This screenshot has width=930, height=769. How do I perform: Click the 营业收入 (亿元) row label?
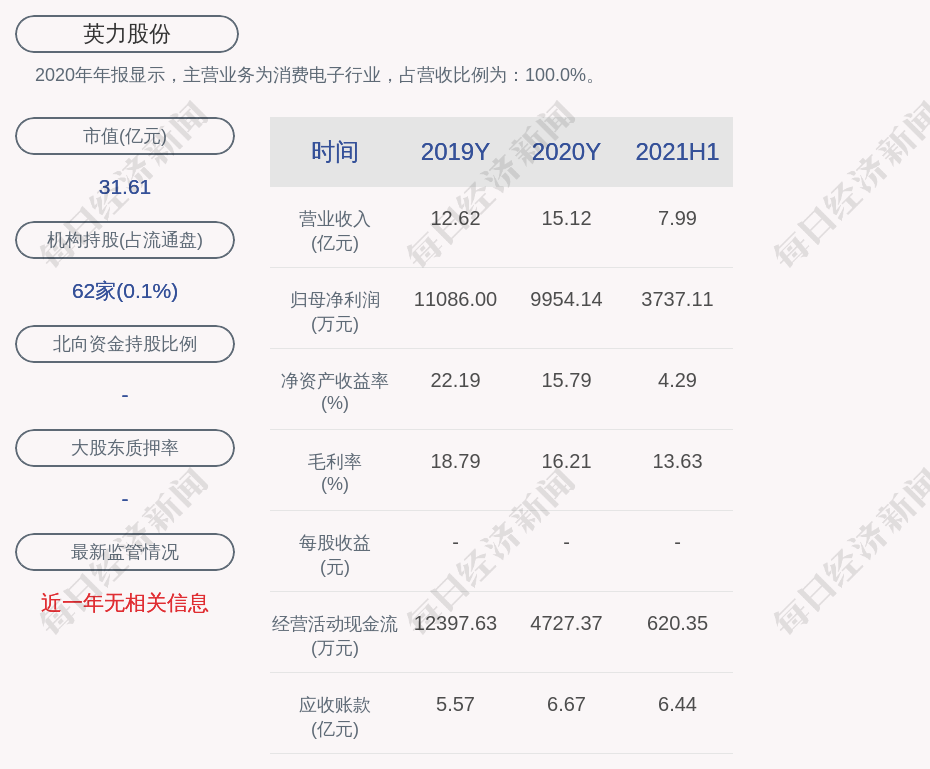tap(335, 231)
